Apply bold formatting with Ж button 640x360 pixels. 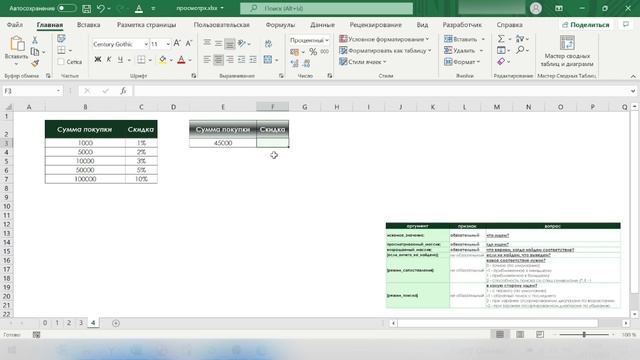click(98, 60)
